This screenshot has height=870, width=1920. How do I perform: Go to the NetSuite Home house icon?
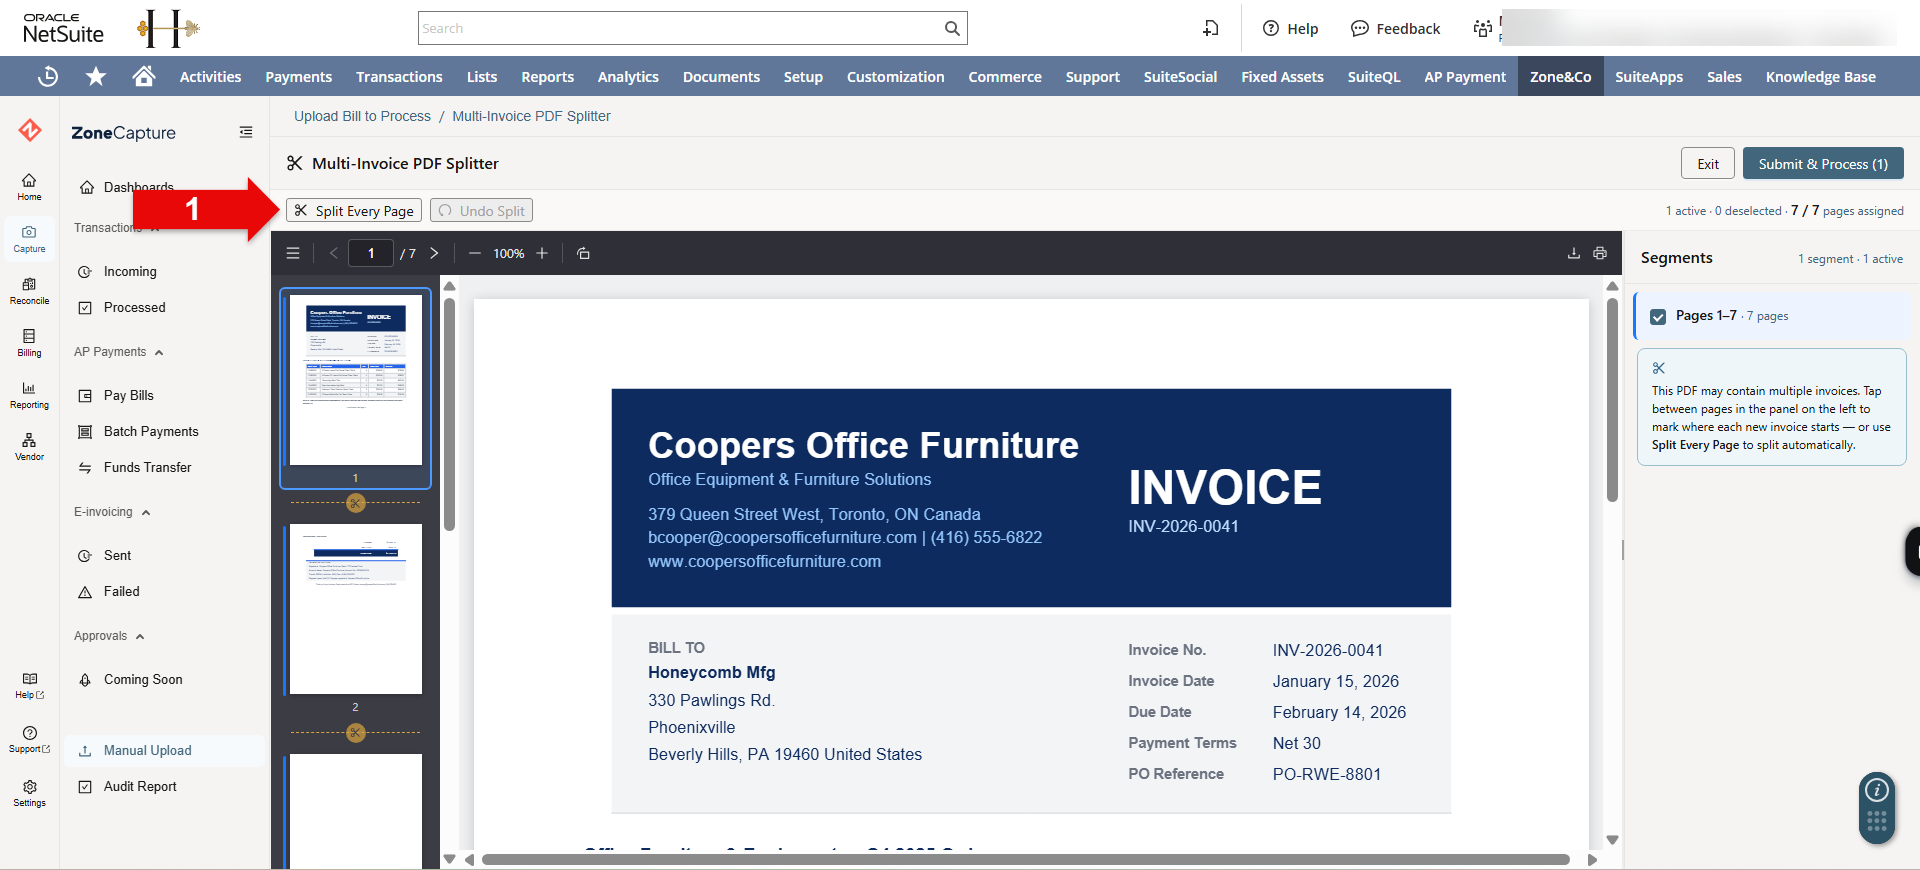point(144,76)
